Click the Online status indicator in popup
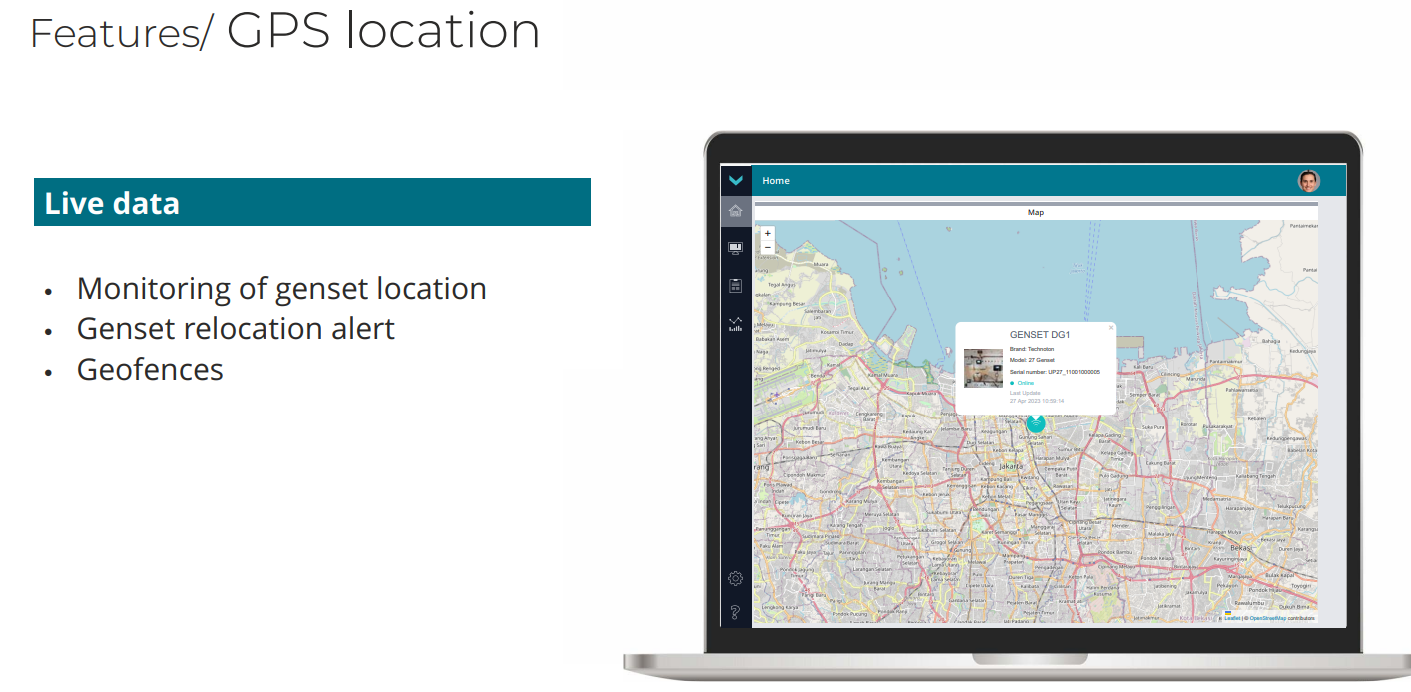 point(1024,383)
